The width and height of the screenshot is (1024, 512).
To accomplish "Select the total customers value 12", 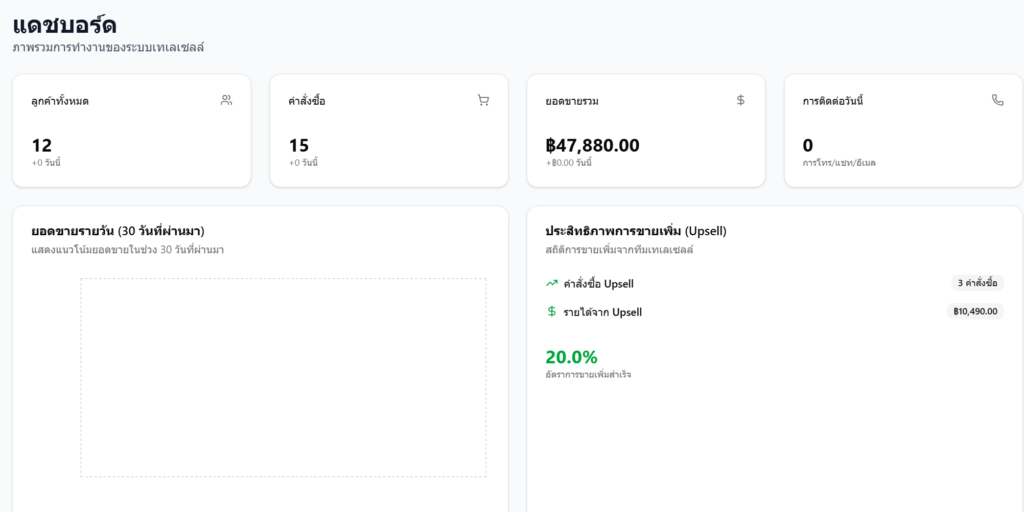I will pyautogui.click(x=41, y=145).
